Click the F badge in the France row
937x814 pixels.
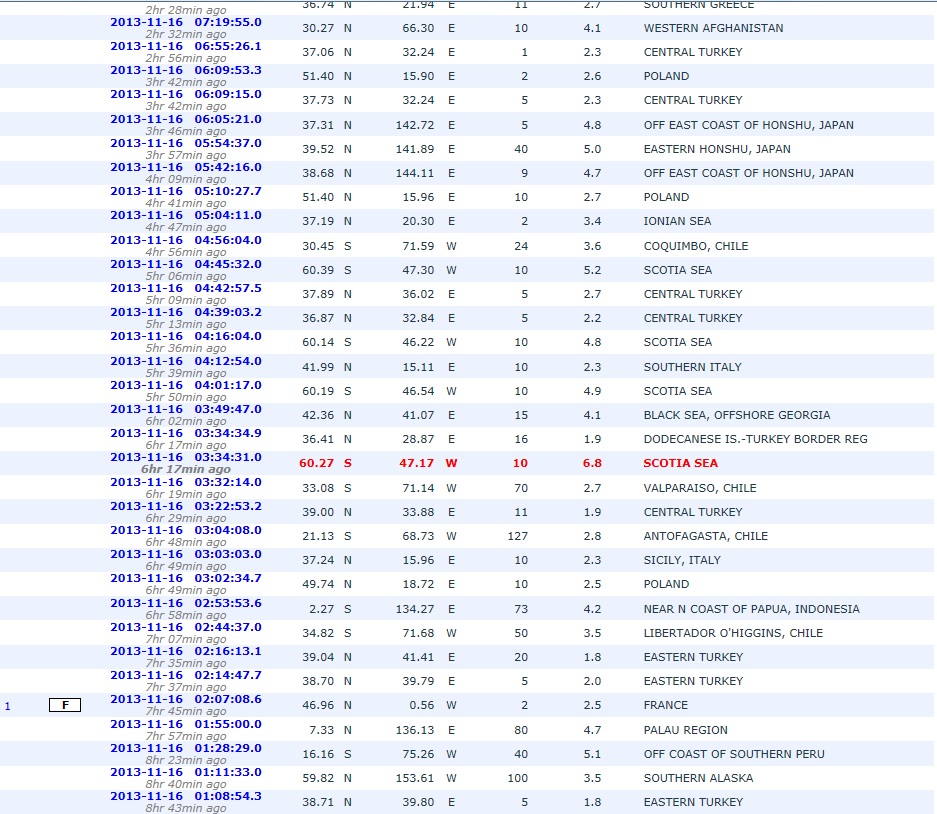[x=65, y=705]
